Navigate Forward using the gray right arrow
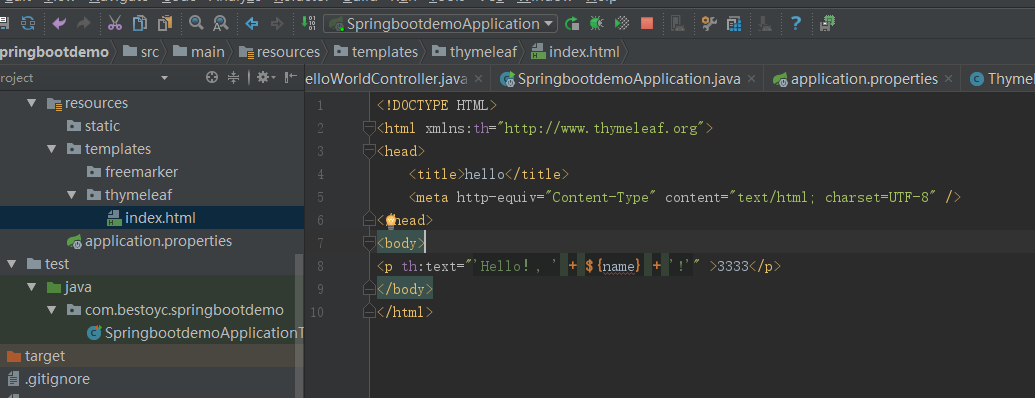This screenshot has height=398, width=1035. pyautogui.click(x=277, y=24)
